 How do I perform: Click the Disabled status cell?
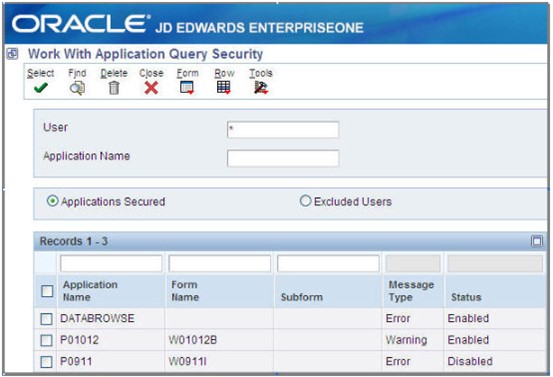click(470, 361)
